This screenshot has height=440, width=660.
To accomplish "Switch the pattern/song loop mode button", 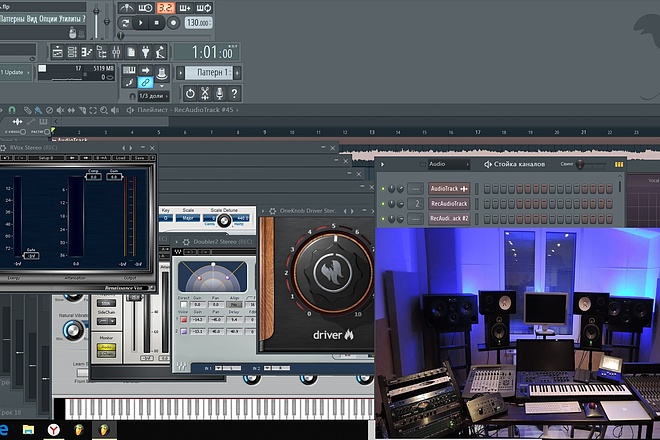I will [x=125, y=23].
